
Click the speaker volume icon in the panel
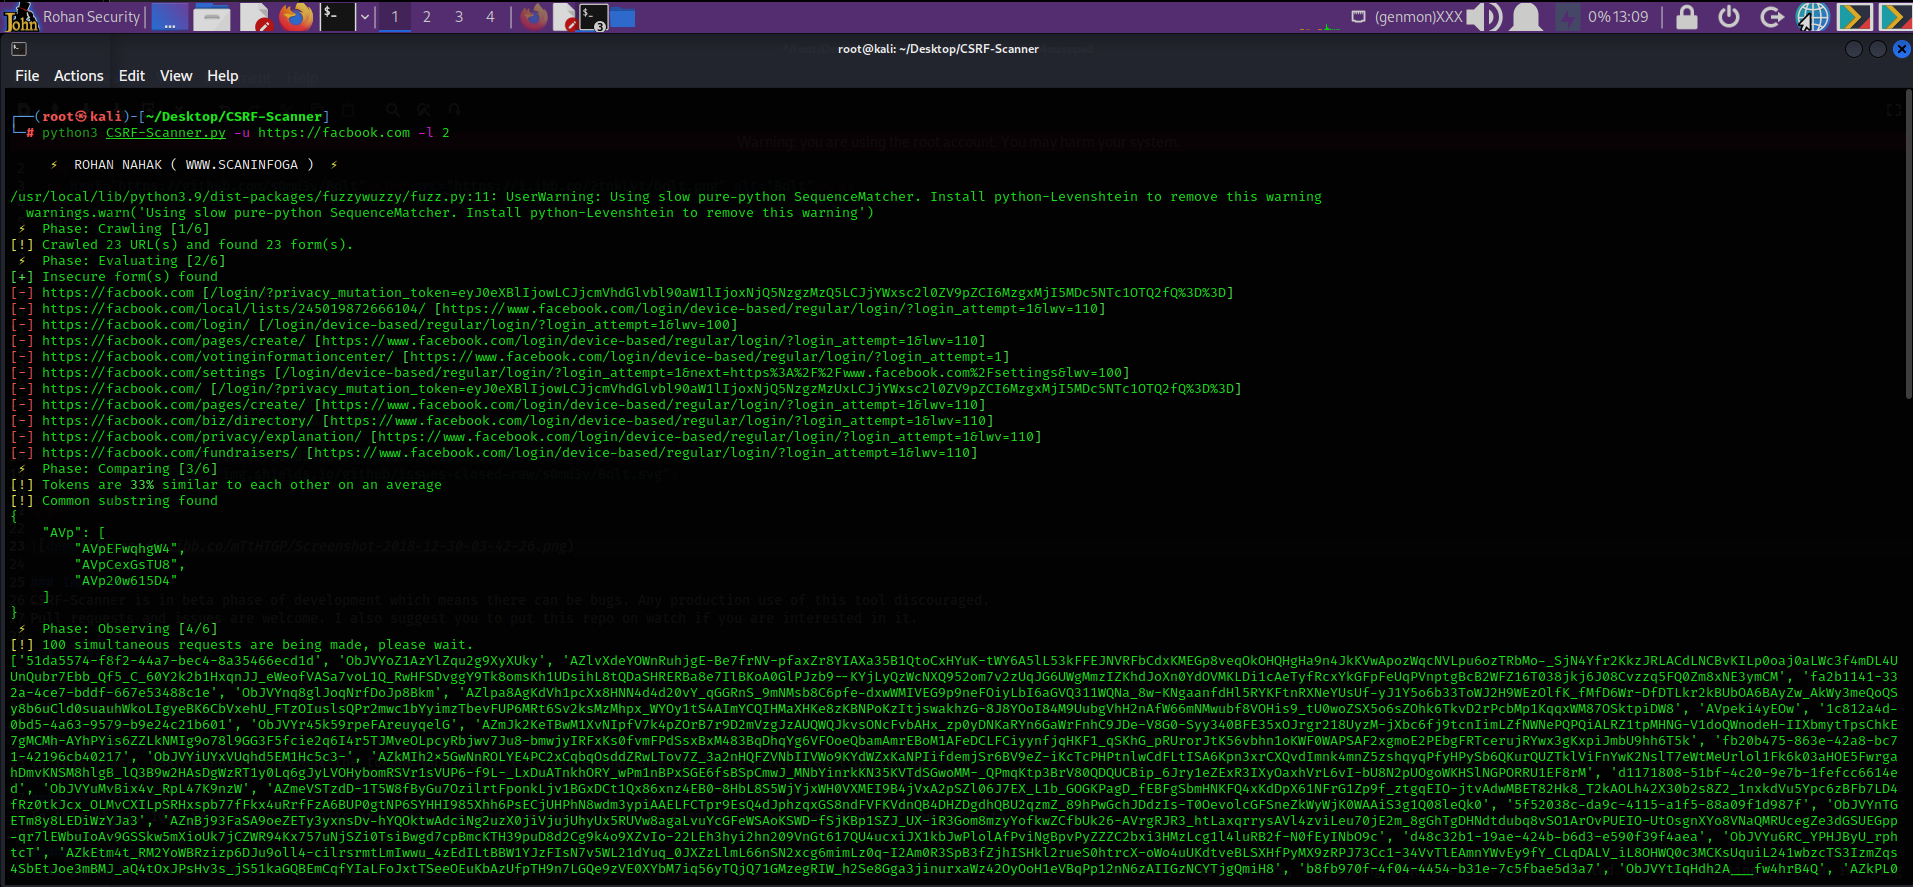point(1484,17)
